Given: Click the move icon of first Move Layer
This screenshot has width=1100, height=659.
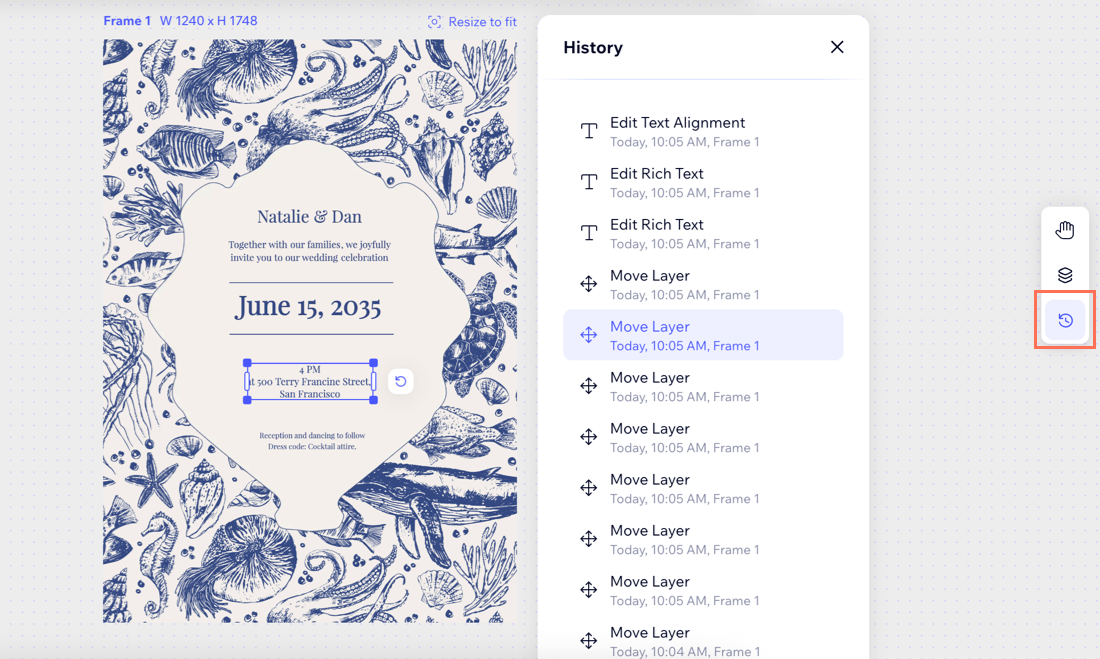Looking at the screenshot, I should [x=589, y=284].
